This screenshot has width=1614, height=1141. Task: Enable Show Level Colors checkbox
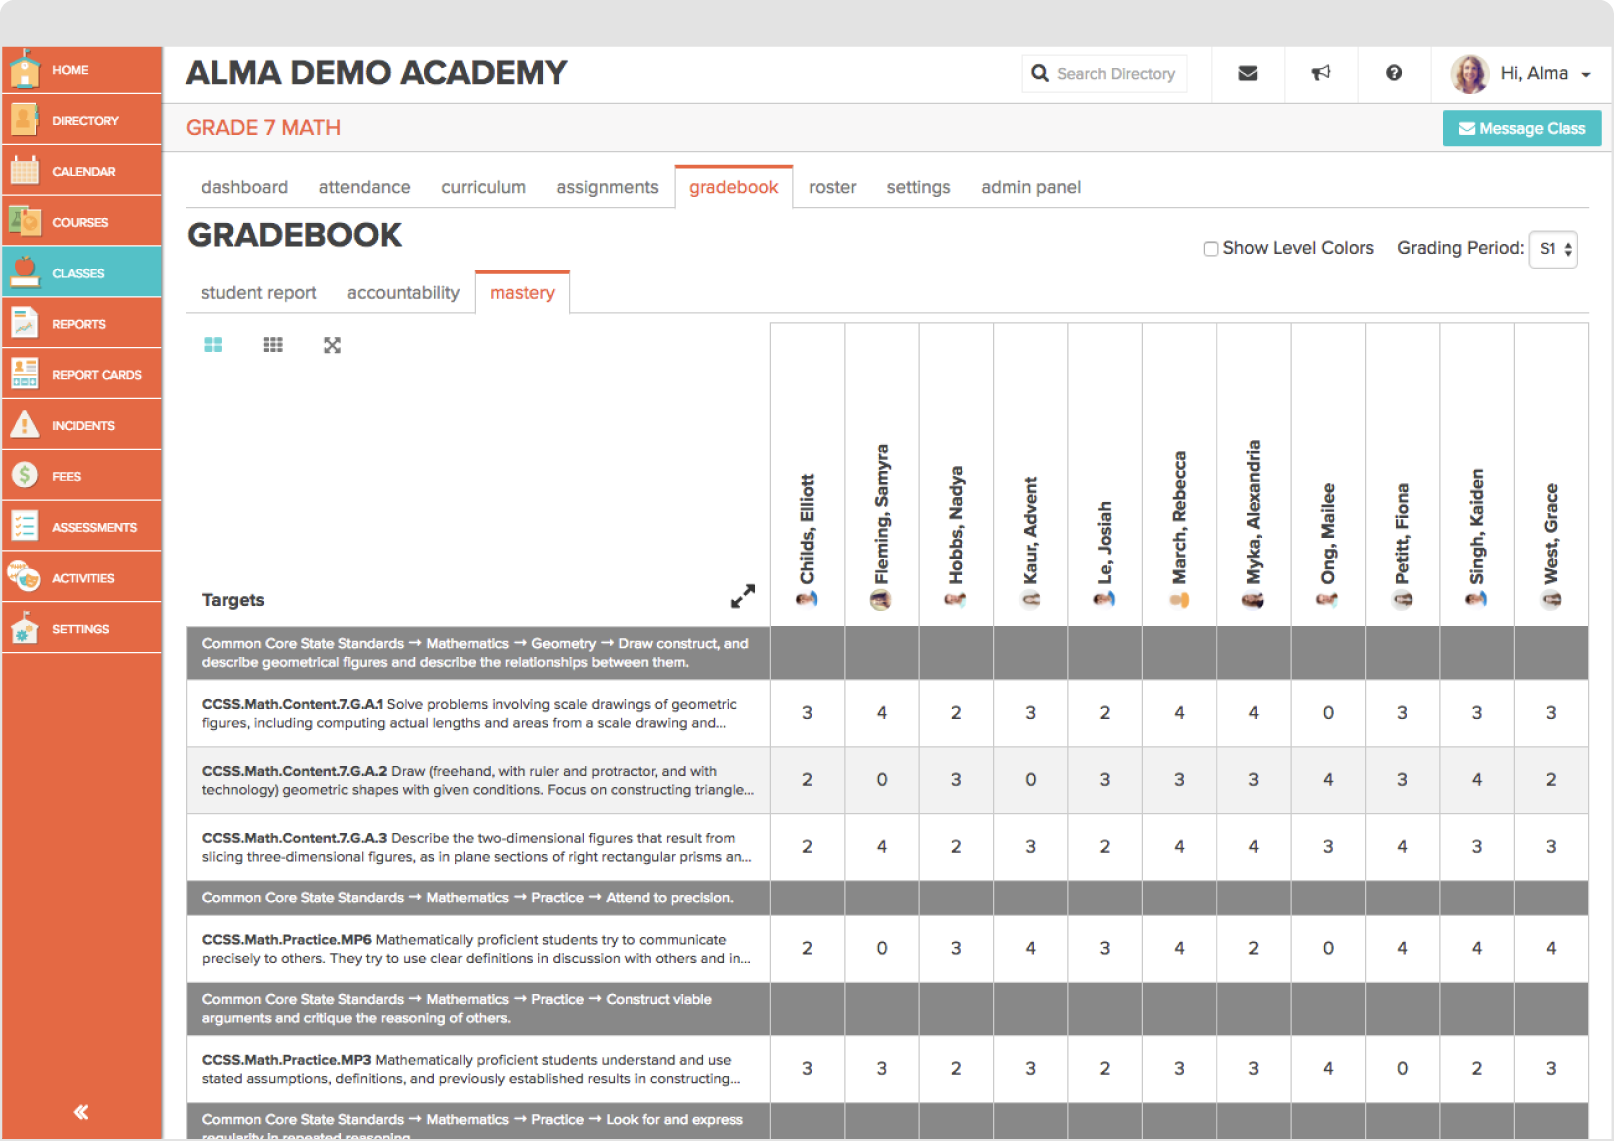click(x=1210, y=249)
